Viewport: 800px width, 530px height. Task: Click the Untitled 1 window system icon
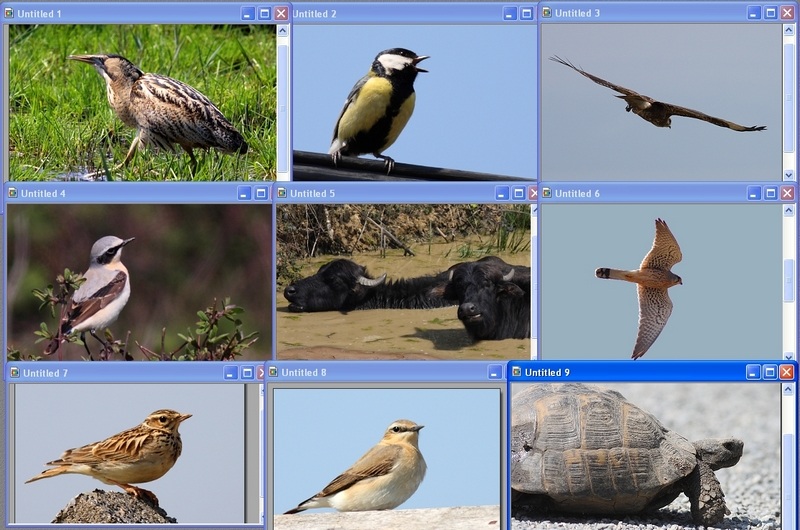pos(9,14)
